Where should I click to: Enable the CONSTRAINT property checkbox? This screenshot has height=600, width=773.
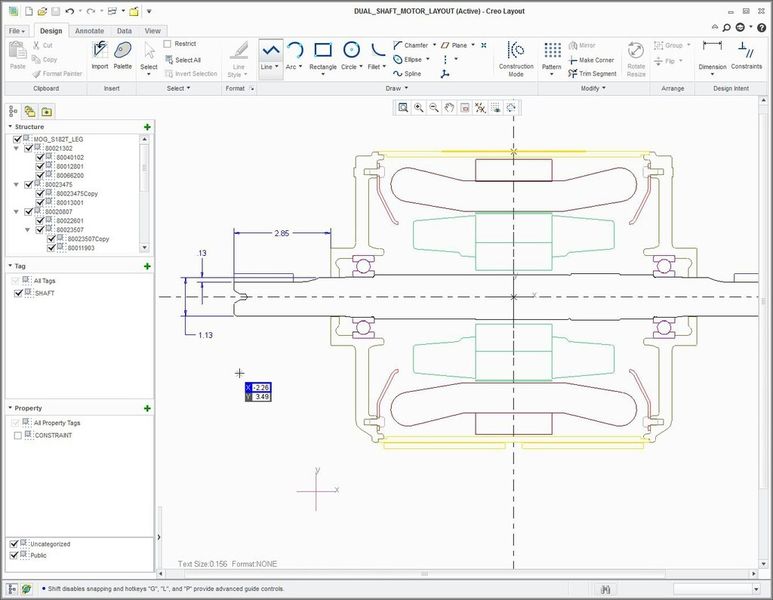pos(18,435)
